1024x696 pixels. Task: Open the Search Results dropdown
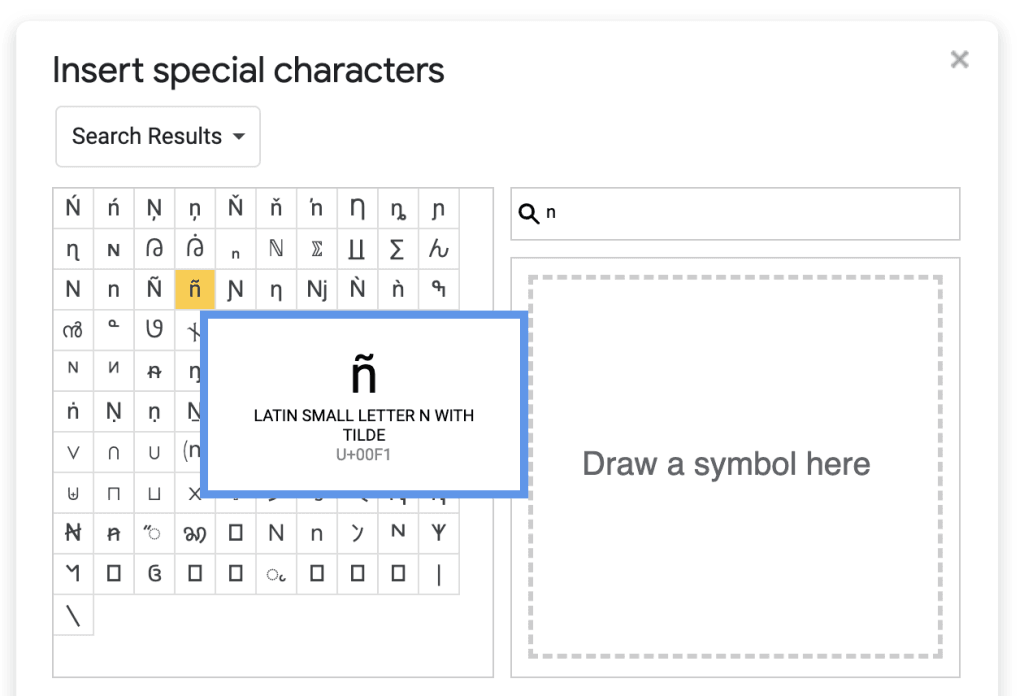click(158, 137)
